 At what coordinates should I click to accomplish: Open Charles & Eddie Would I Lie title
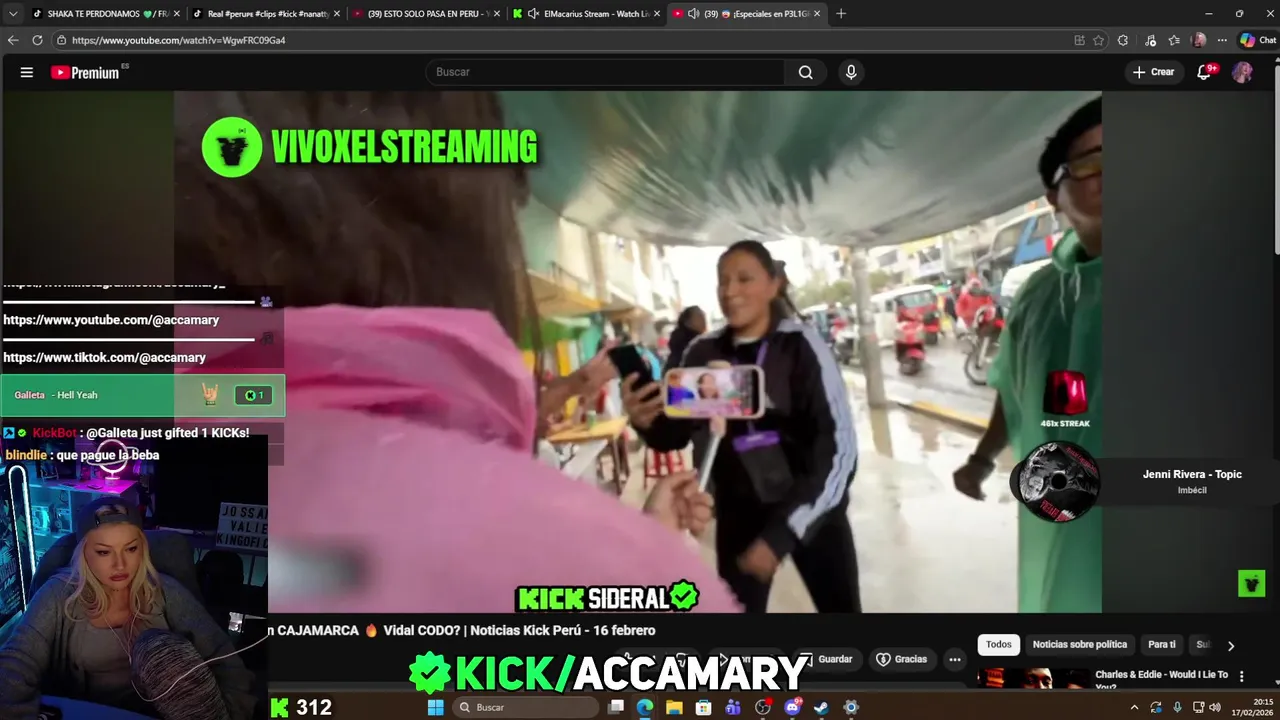point(1161,680)
